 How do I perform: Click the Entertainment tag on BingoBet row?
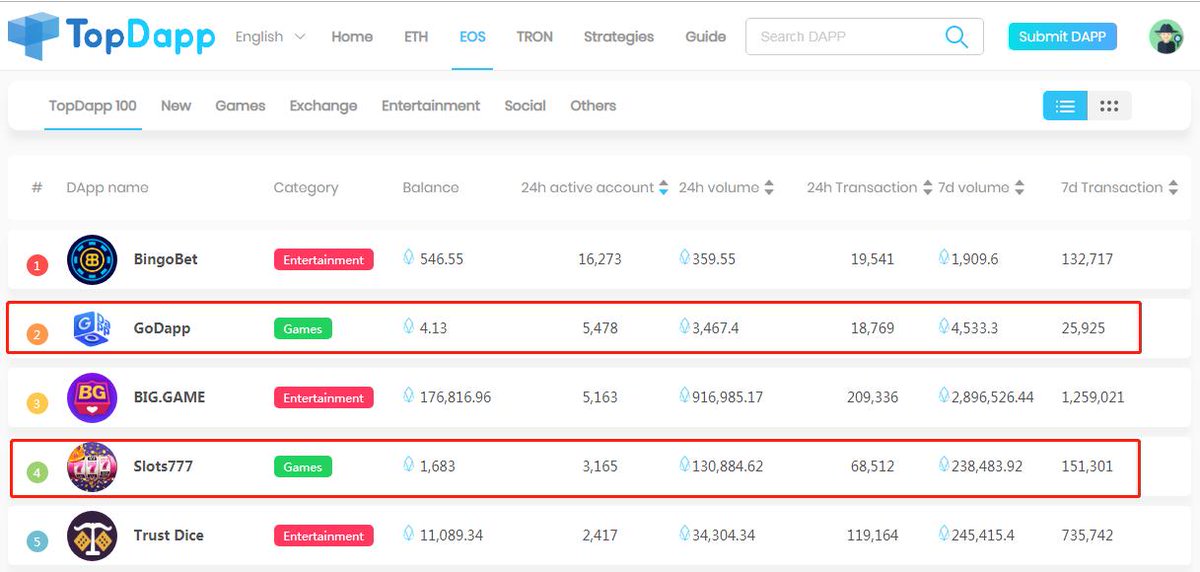point(323,260)
